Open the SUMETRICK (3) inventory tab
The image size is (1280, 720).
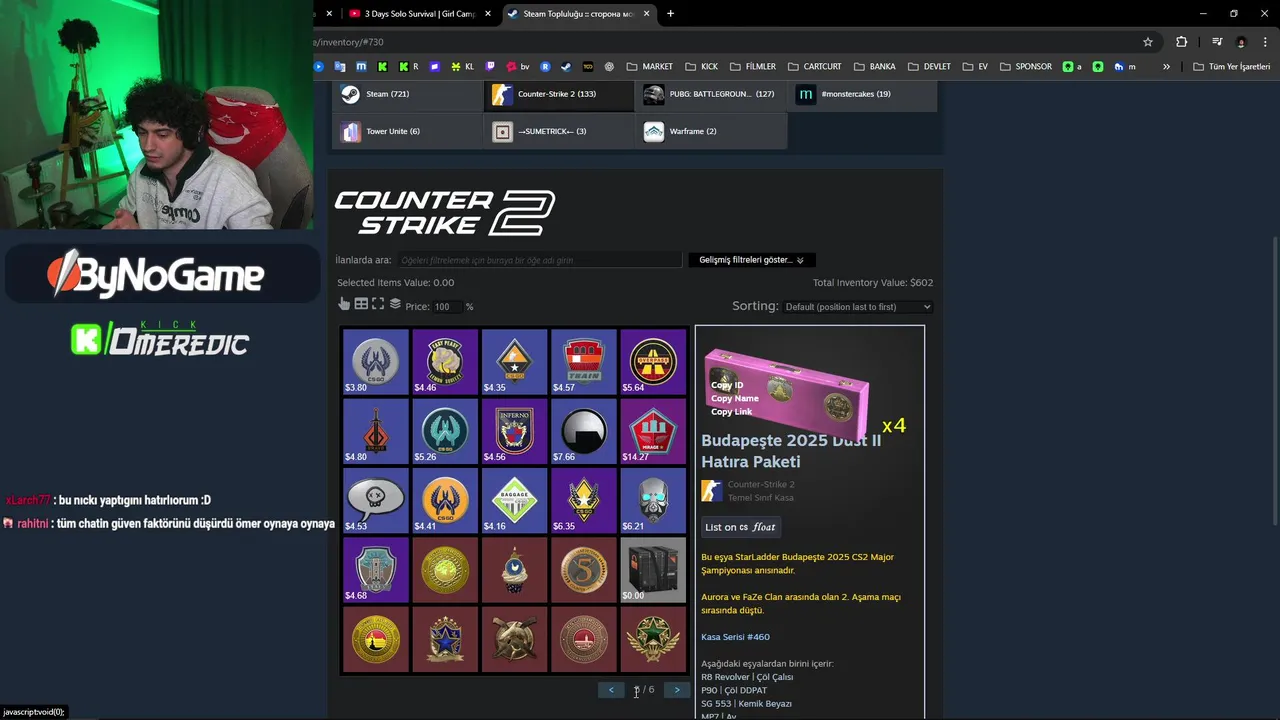(559, 131)
